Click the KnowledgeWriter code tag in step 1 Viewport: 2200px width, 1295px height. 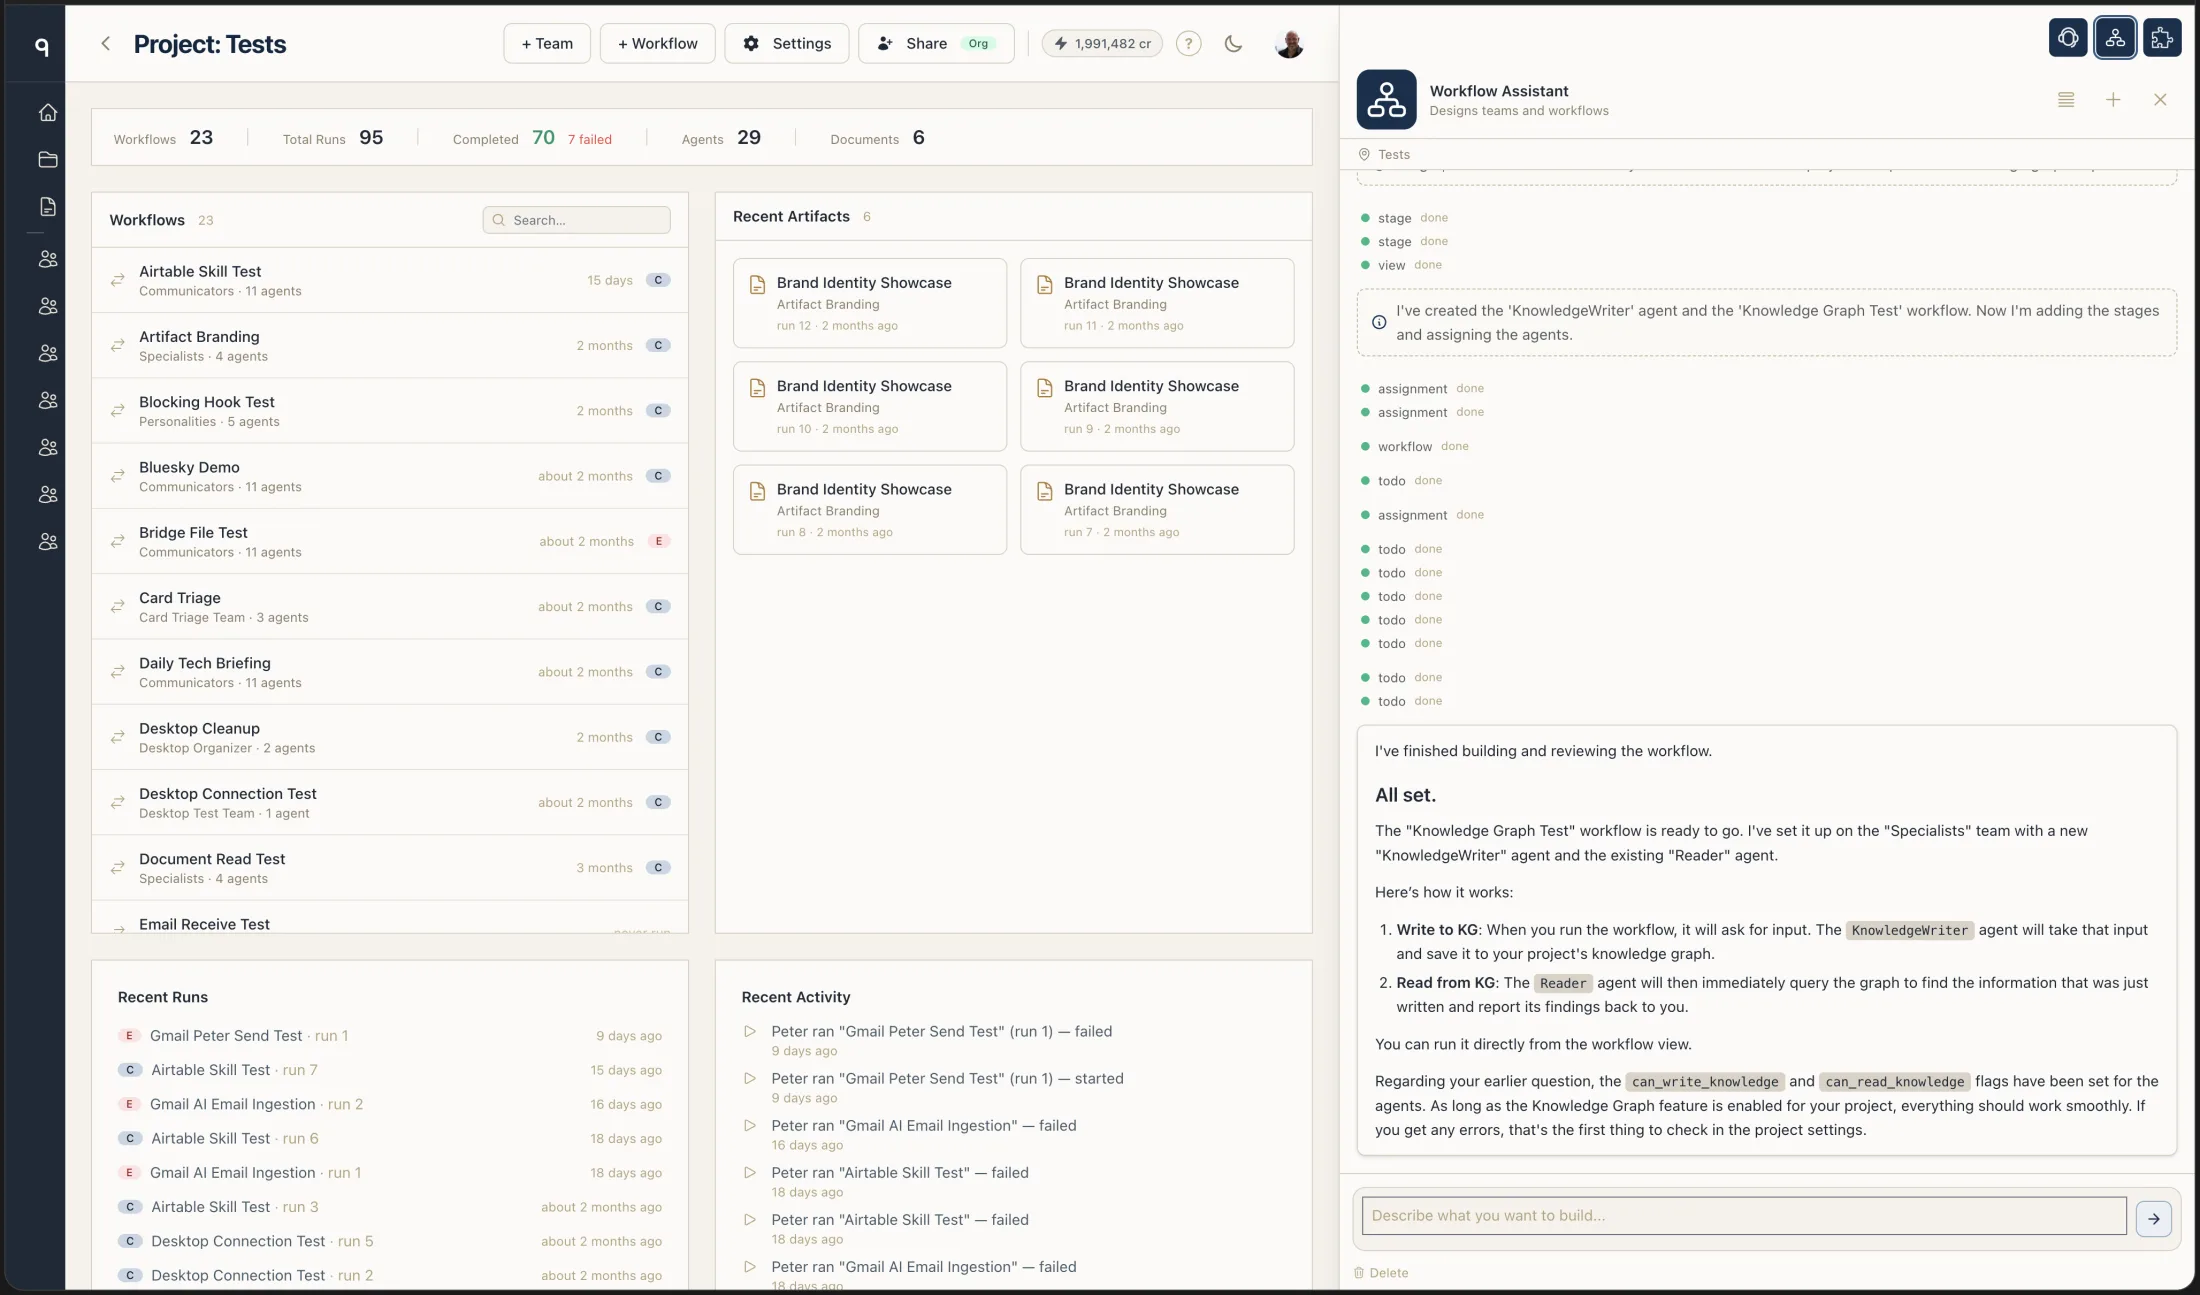pyautogui.click(x=1909, y=931)
